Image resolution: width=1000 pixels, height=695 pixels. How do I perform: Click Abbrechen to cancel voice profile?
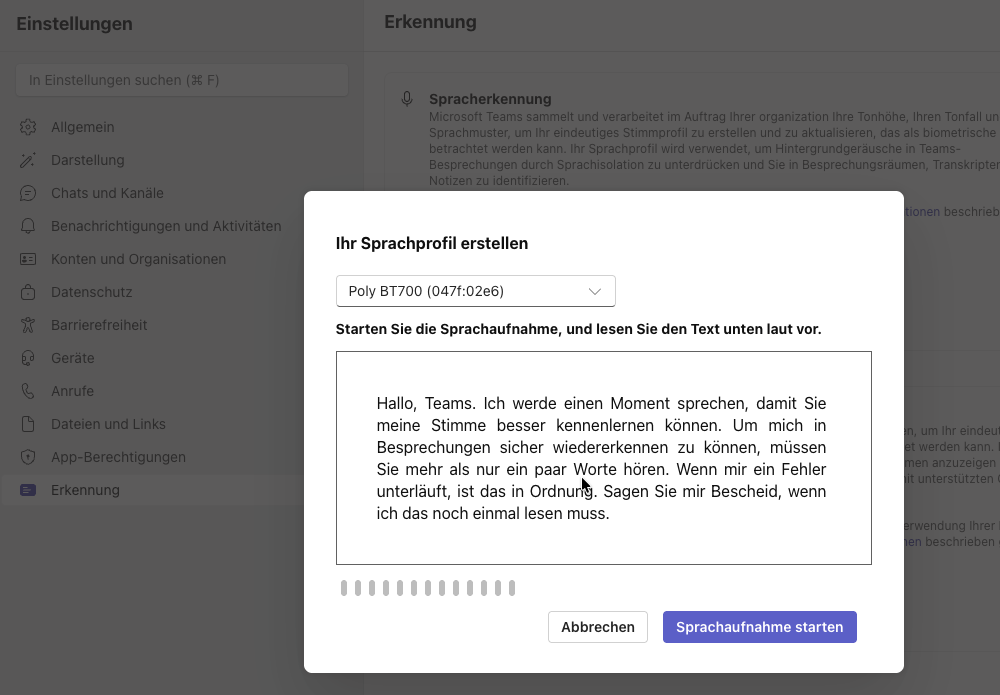(598, 627)
